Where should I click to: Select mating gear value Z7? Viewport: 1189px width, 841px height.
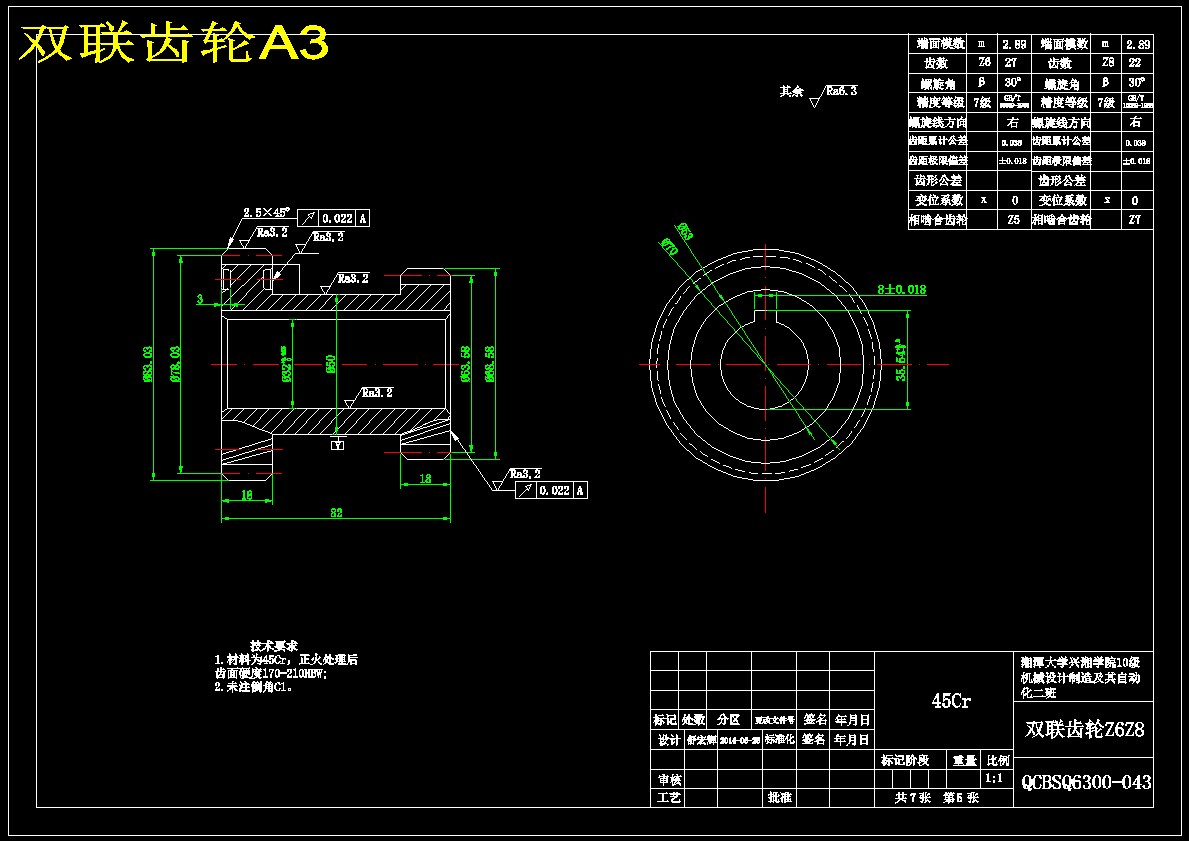[1135, 220]
